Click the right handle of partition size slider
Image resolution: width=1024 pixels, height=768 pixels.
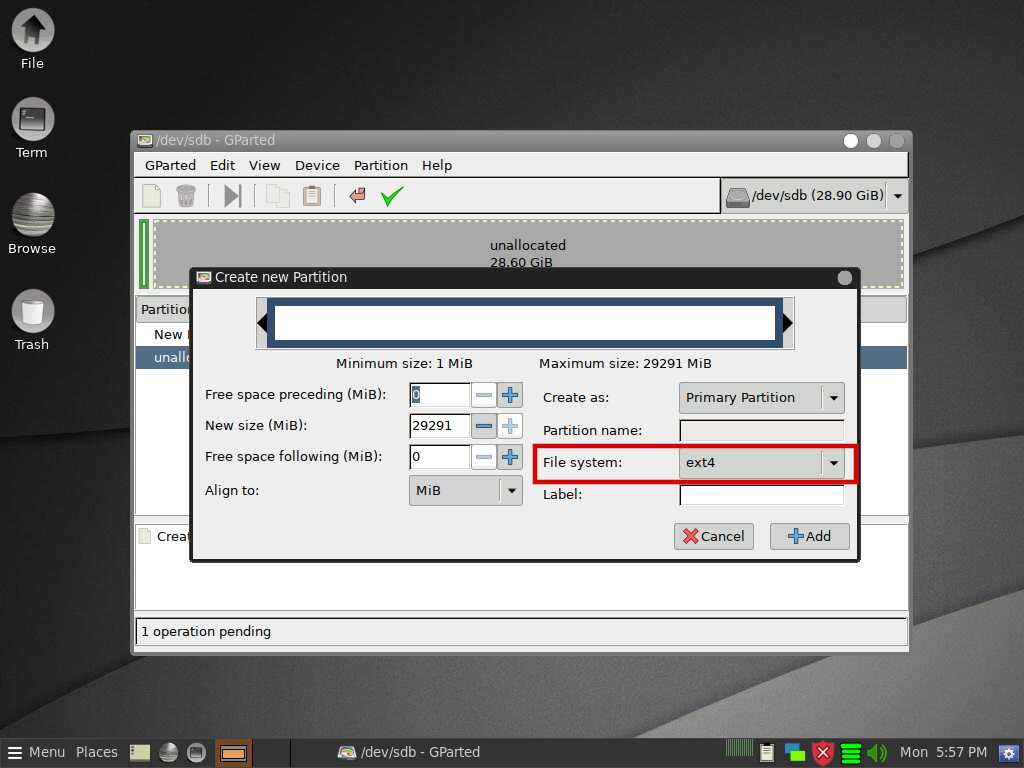[788, 323]
